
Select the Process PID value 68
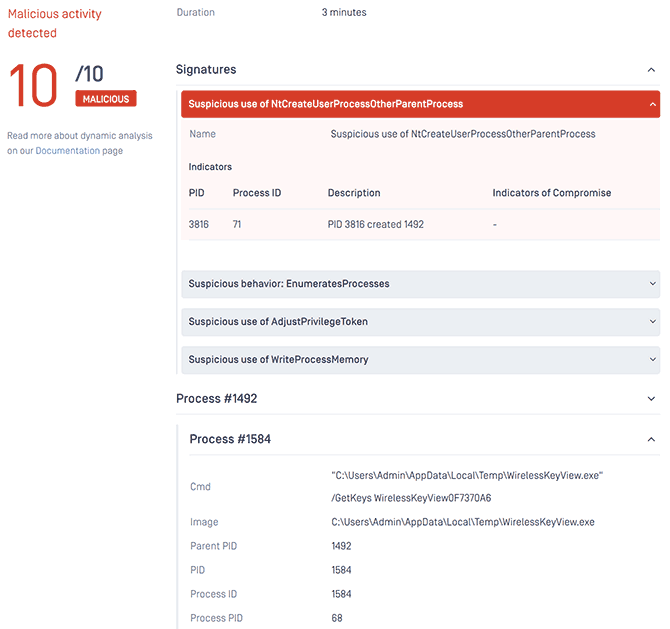click(x=337, y=618)
